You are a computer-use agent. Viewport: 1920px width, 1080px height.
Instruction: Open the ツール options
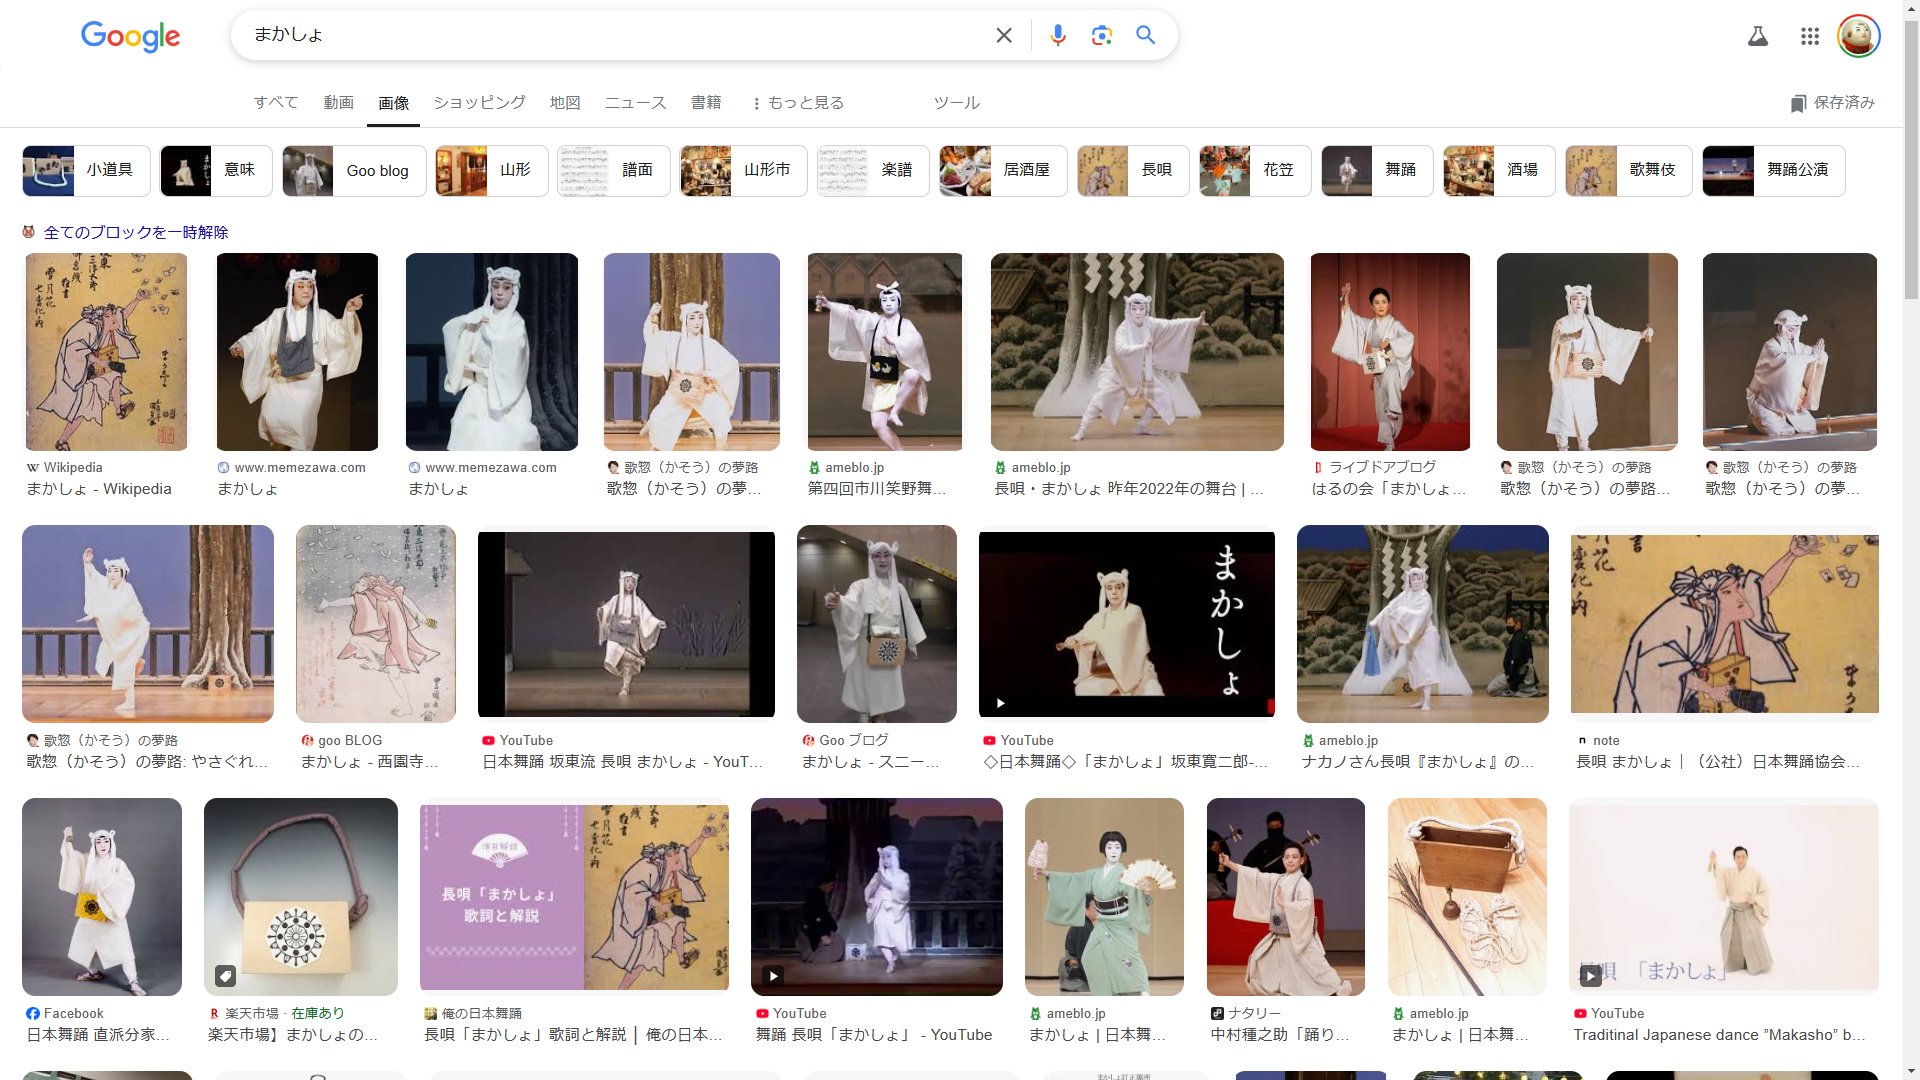[956, 103]
